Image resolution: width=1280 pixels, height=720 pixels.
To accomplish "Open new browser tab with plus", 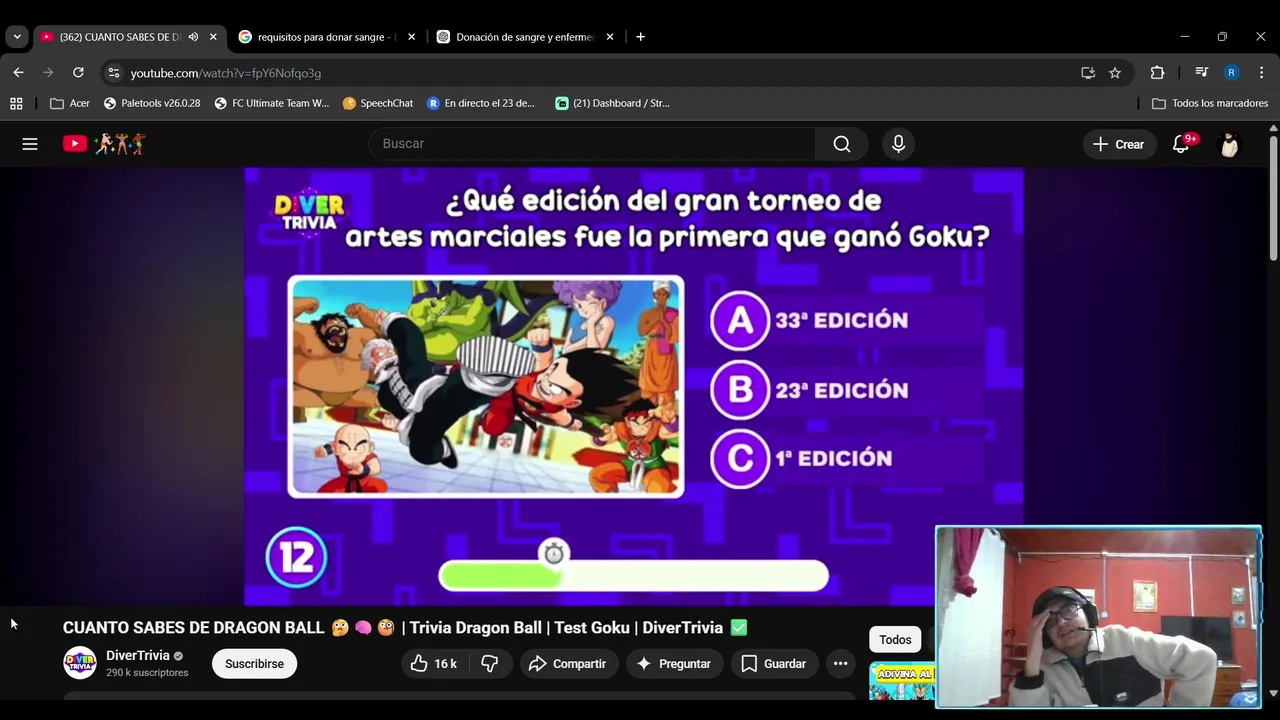I will click(640, 37).
